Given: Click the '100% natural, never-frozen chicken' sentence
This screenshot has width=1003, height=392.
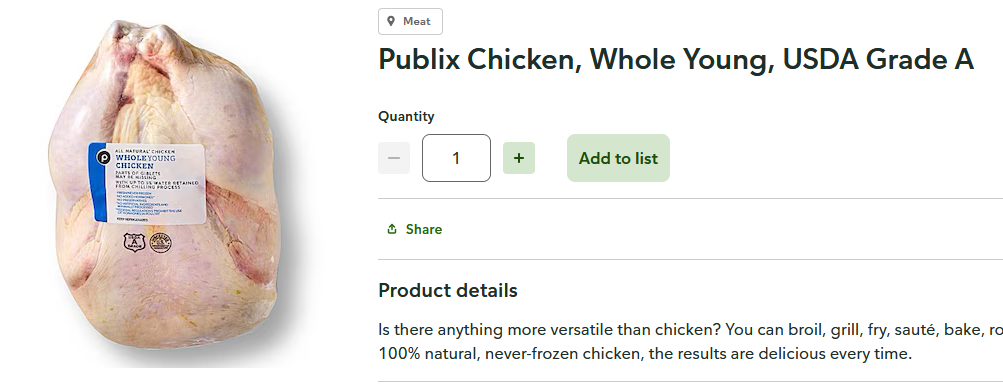Looking at the screenshot, I should coord(645,353).
